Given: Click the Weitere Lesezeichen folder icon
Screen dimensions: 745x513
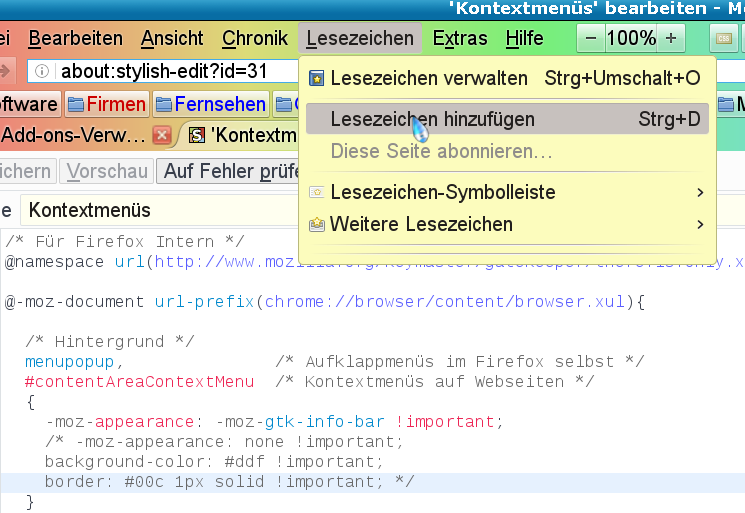Looking at the screenshot, I should [316, 225].
